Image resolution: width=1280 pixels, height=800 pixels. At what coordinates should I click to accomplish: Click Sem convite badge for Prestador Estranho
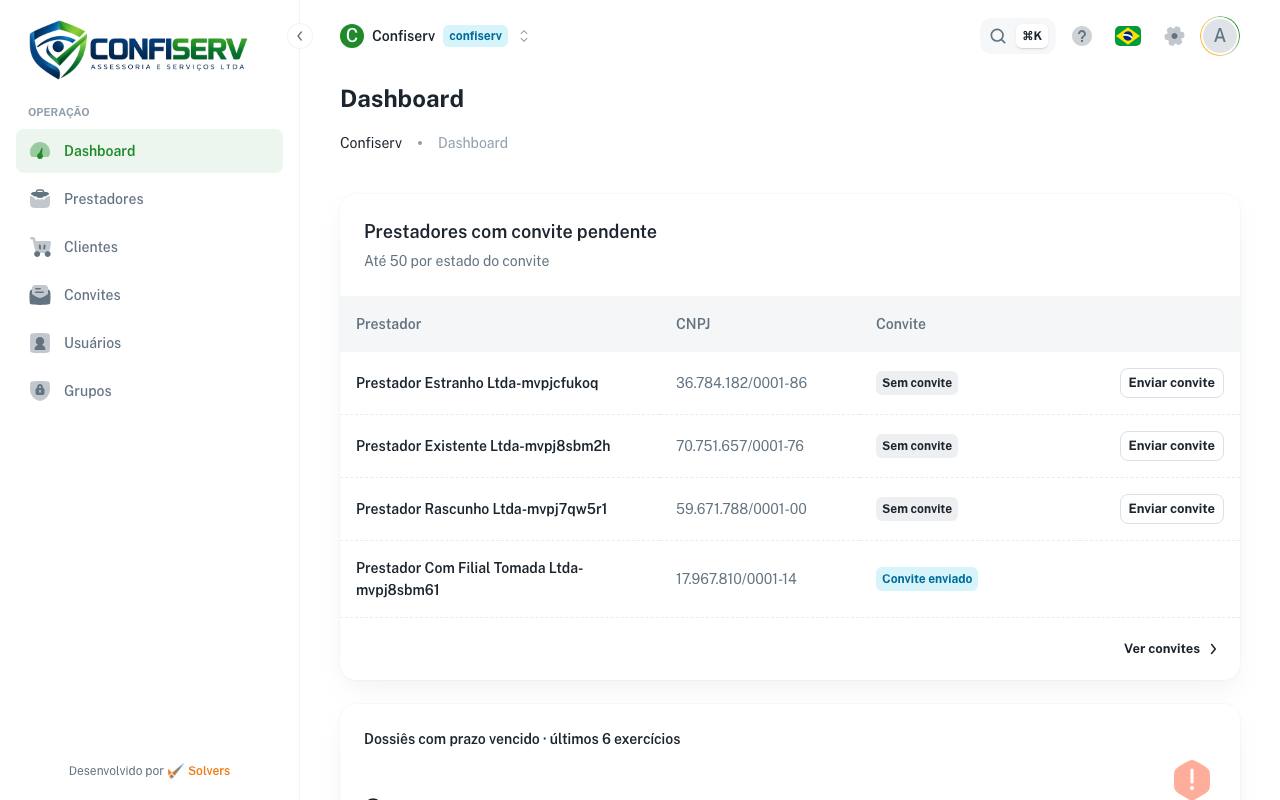point(917,383)
